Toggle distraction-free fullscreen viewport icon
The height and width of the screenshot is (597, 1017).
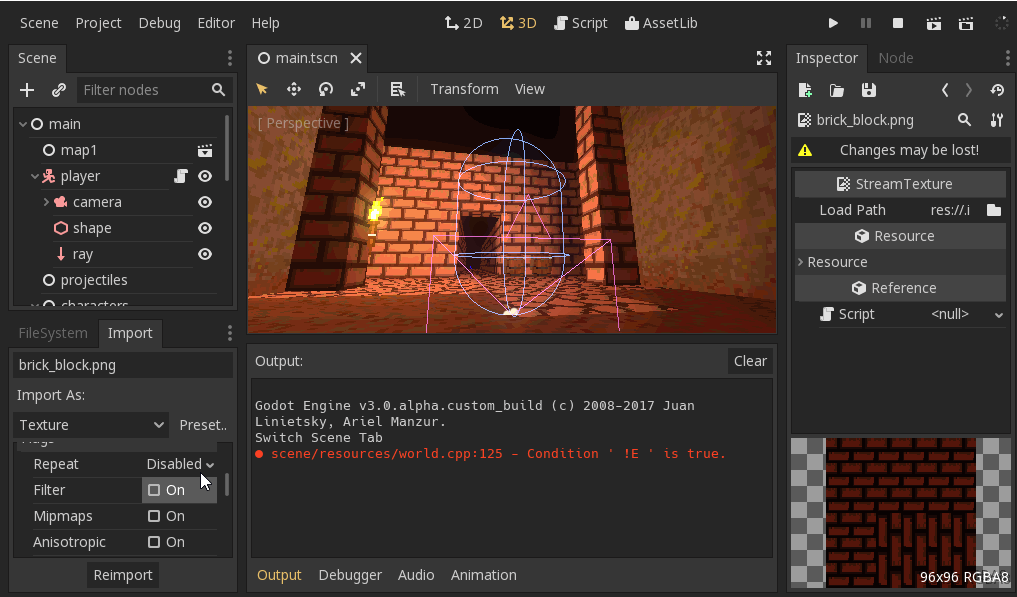(x=764, y=58)
